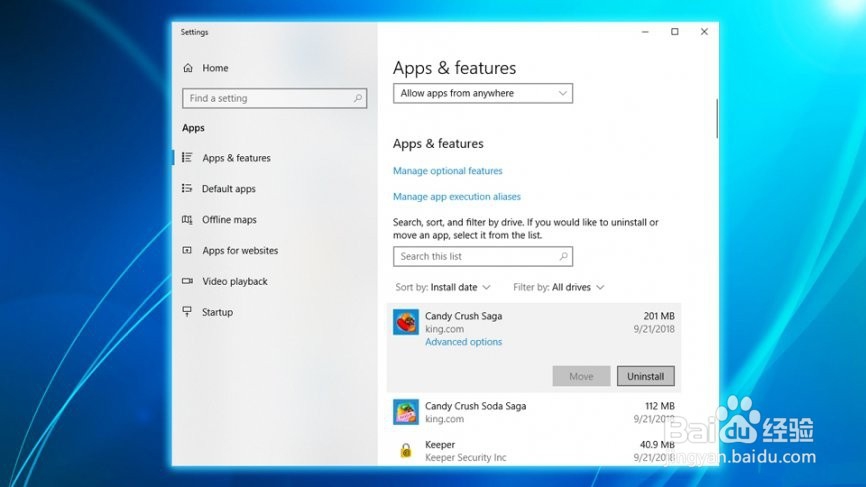Click the Candy Crush Soda Saga app icon
Viewport: 866px width, 487px height.
pos(406,412)
